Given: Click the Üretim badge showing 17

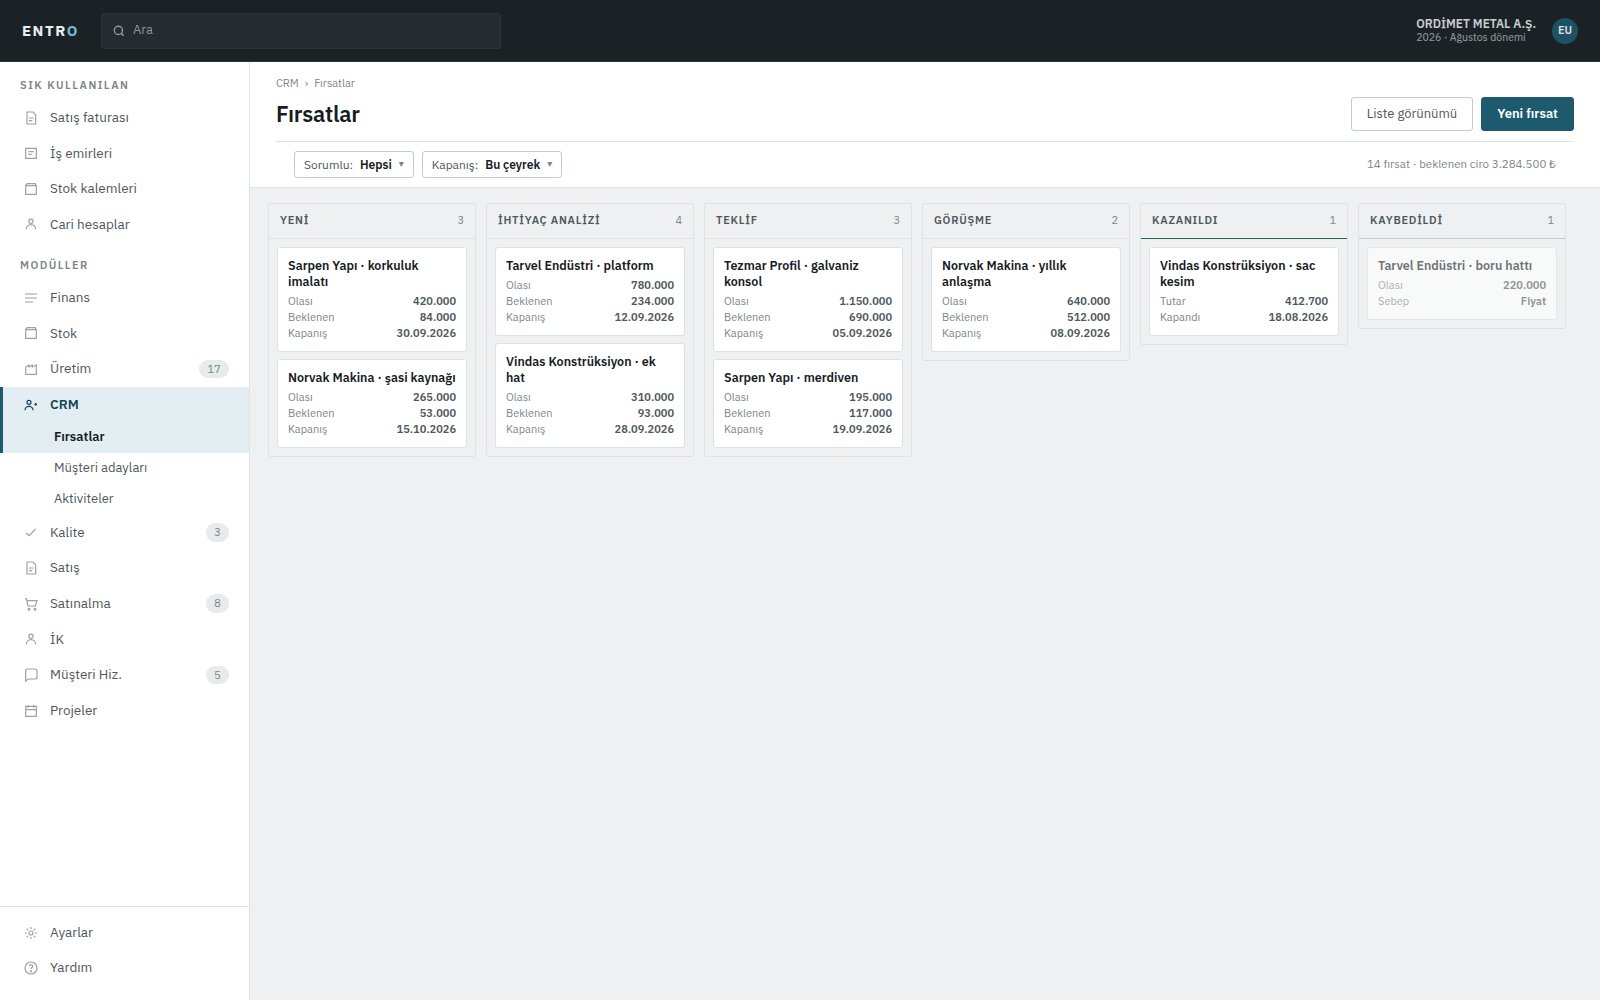Looking at the screenshot, I should click(x=214, y=369).
